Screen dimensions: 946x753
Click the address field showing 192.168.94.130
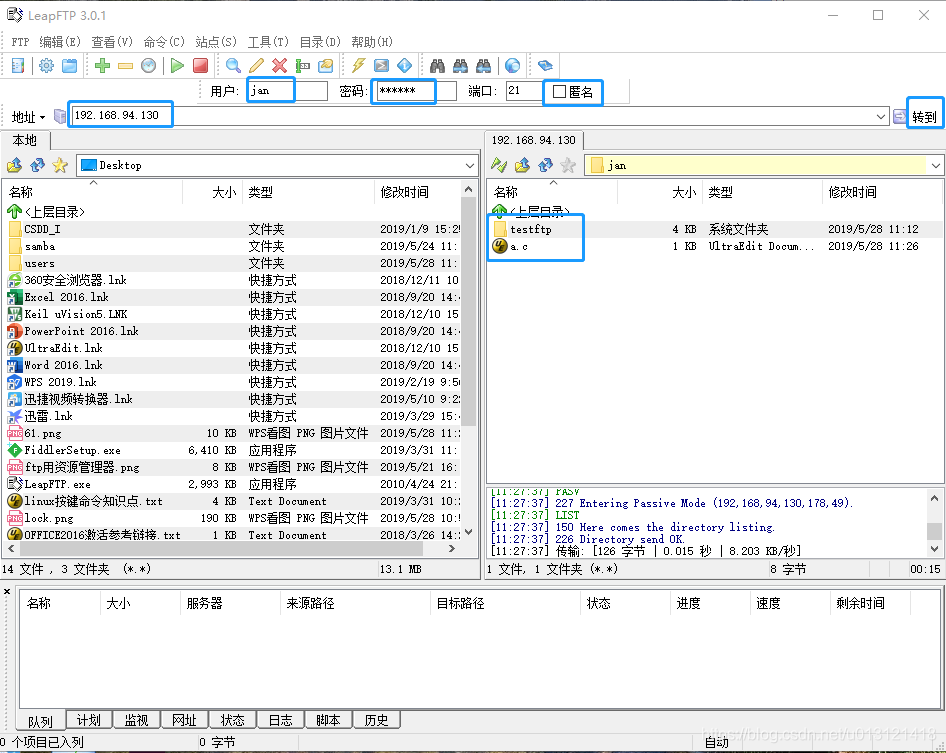tap(478, 116)
